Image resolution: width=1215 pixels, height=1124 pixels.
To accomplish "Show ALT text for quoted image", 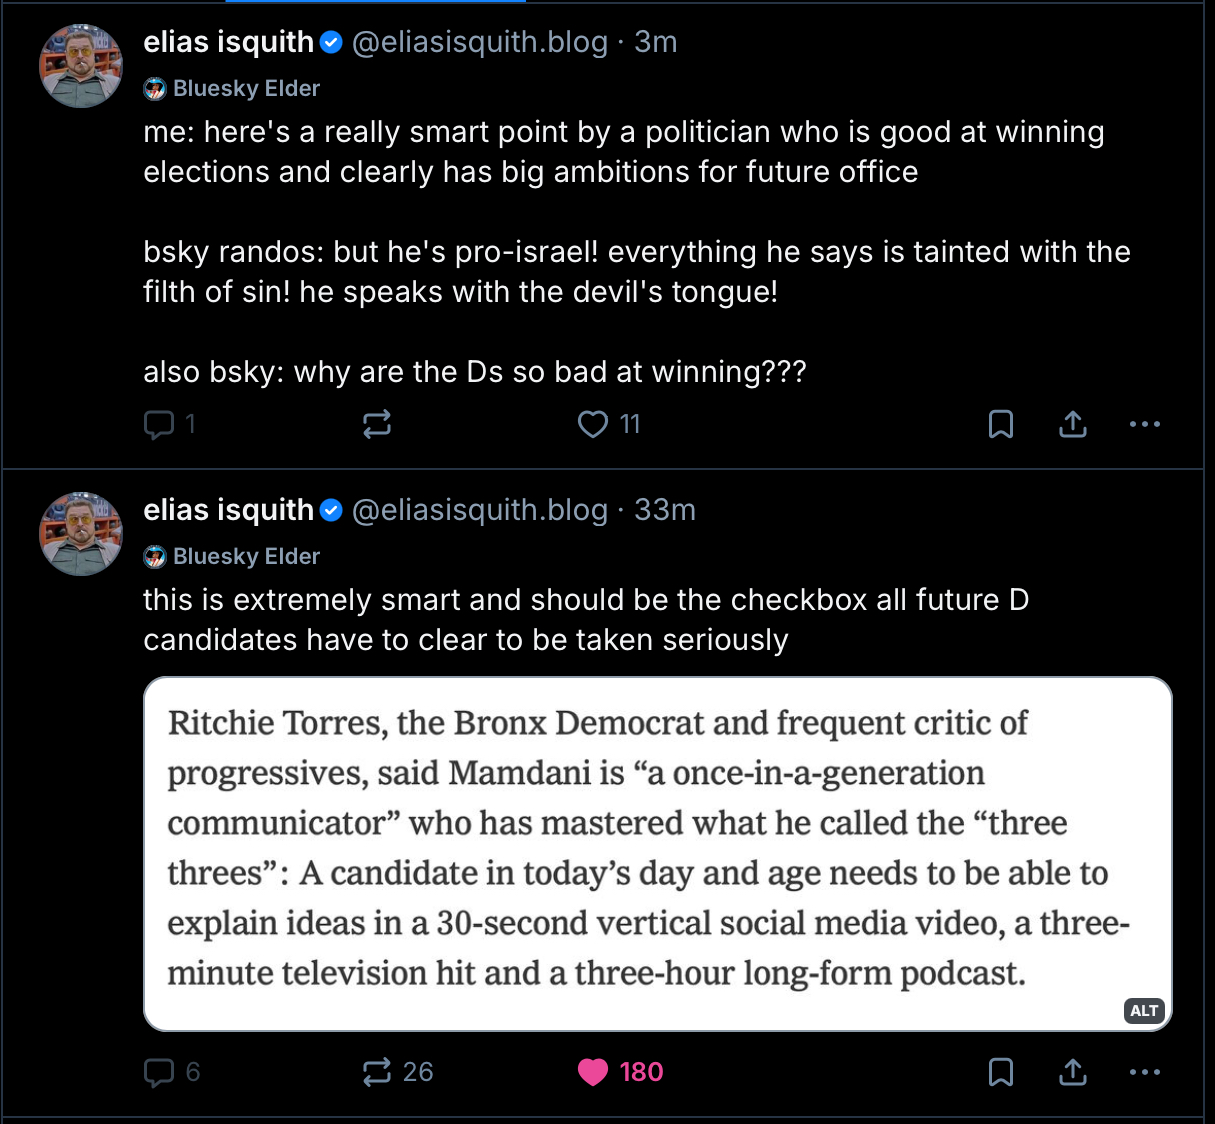I will pyautogui.click(x=1144, y=1011).
